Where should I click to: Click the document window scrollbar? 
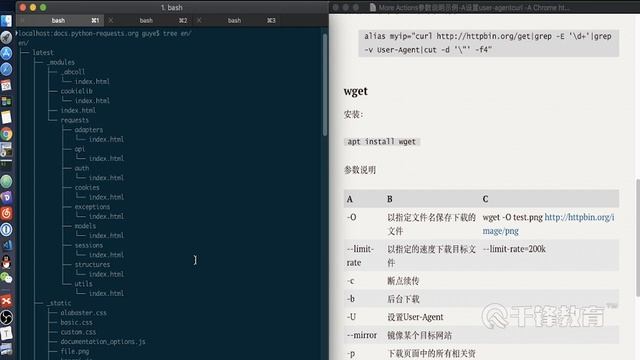[x=638, y=237]
